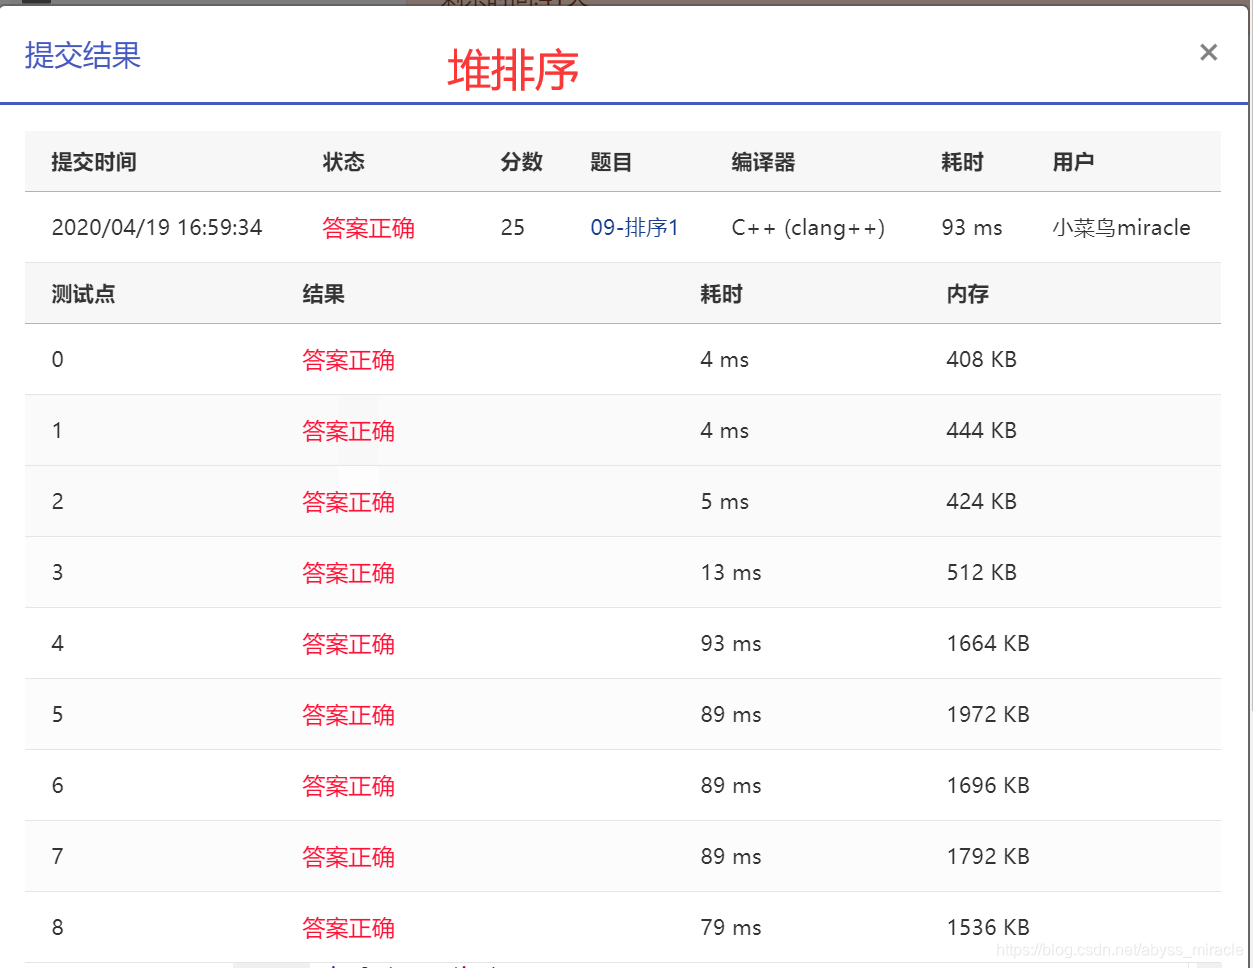The height and width of the screenshot is (968, 1253).
Task: Click test point 0 result 答案正确
Action: (x=348, y=360)
